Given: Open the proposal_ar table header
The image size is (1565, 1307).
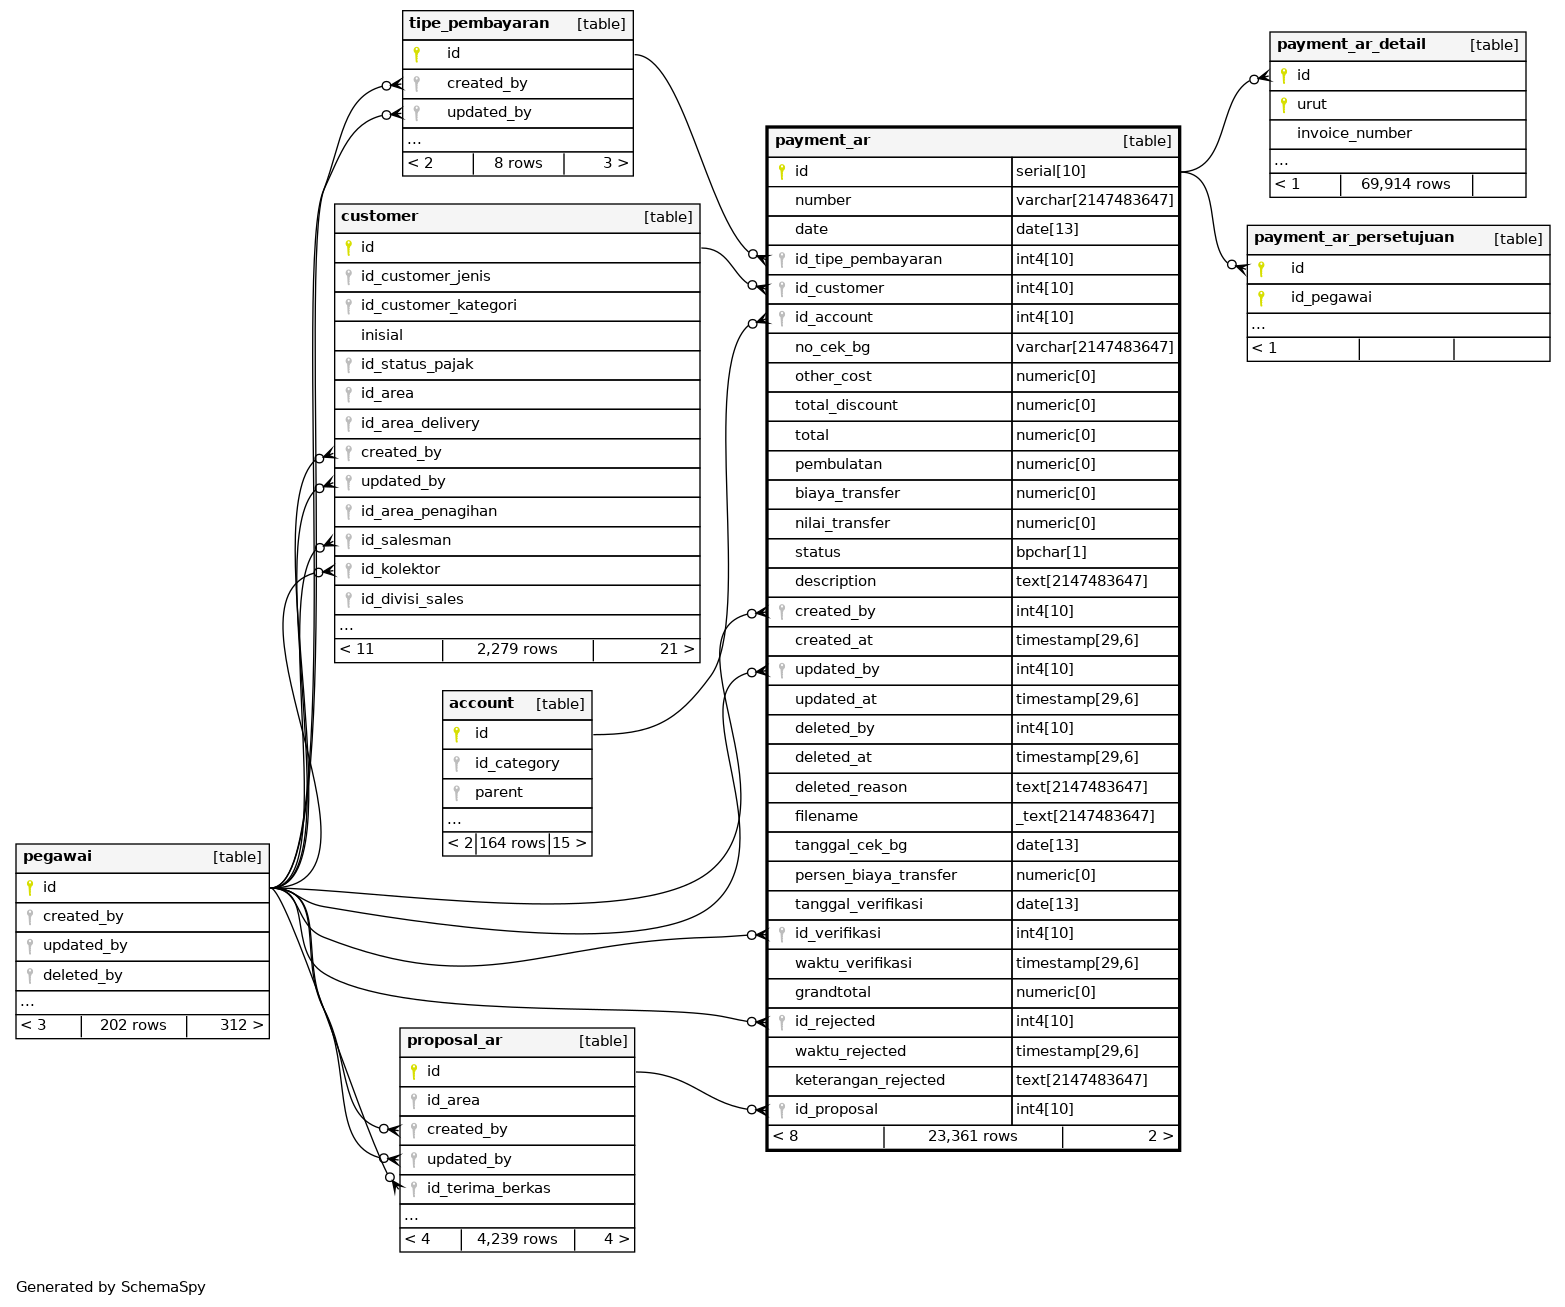Looking at the screenshot, I should 454,1041.
